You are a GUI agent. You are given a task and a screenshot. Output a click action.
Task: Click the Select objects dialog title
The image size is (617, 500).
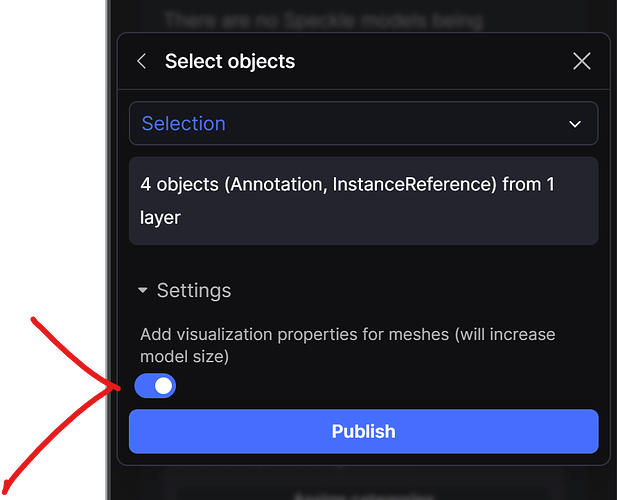(230, 62)
